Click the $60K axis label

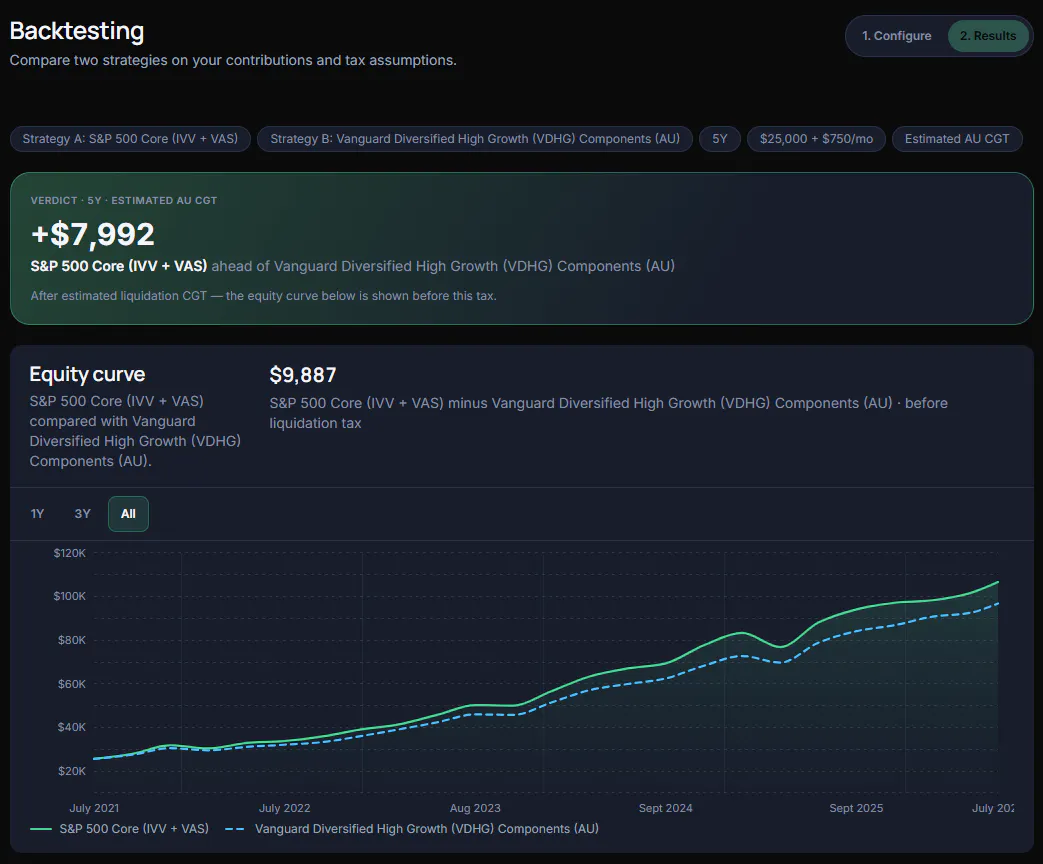[x=72, y=684]
